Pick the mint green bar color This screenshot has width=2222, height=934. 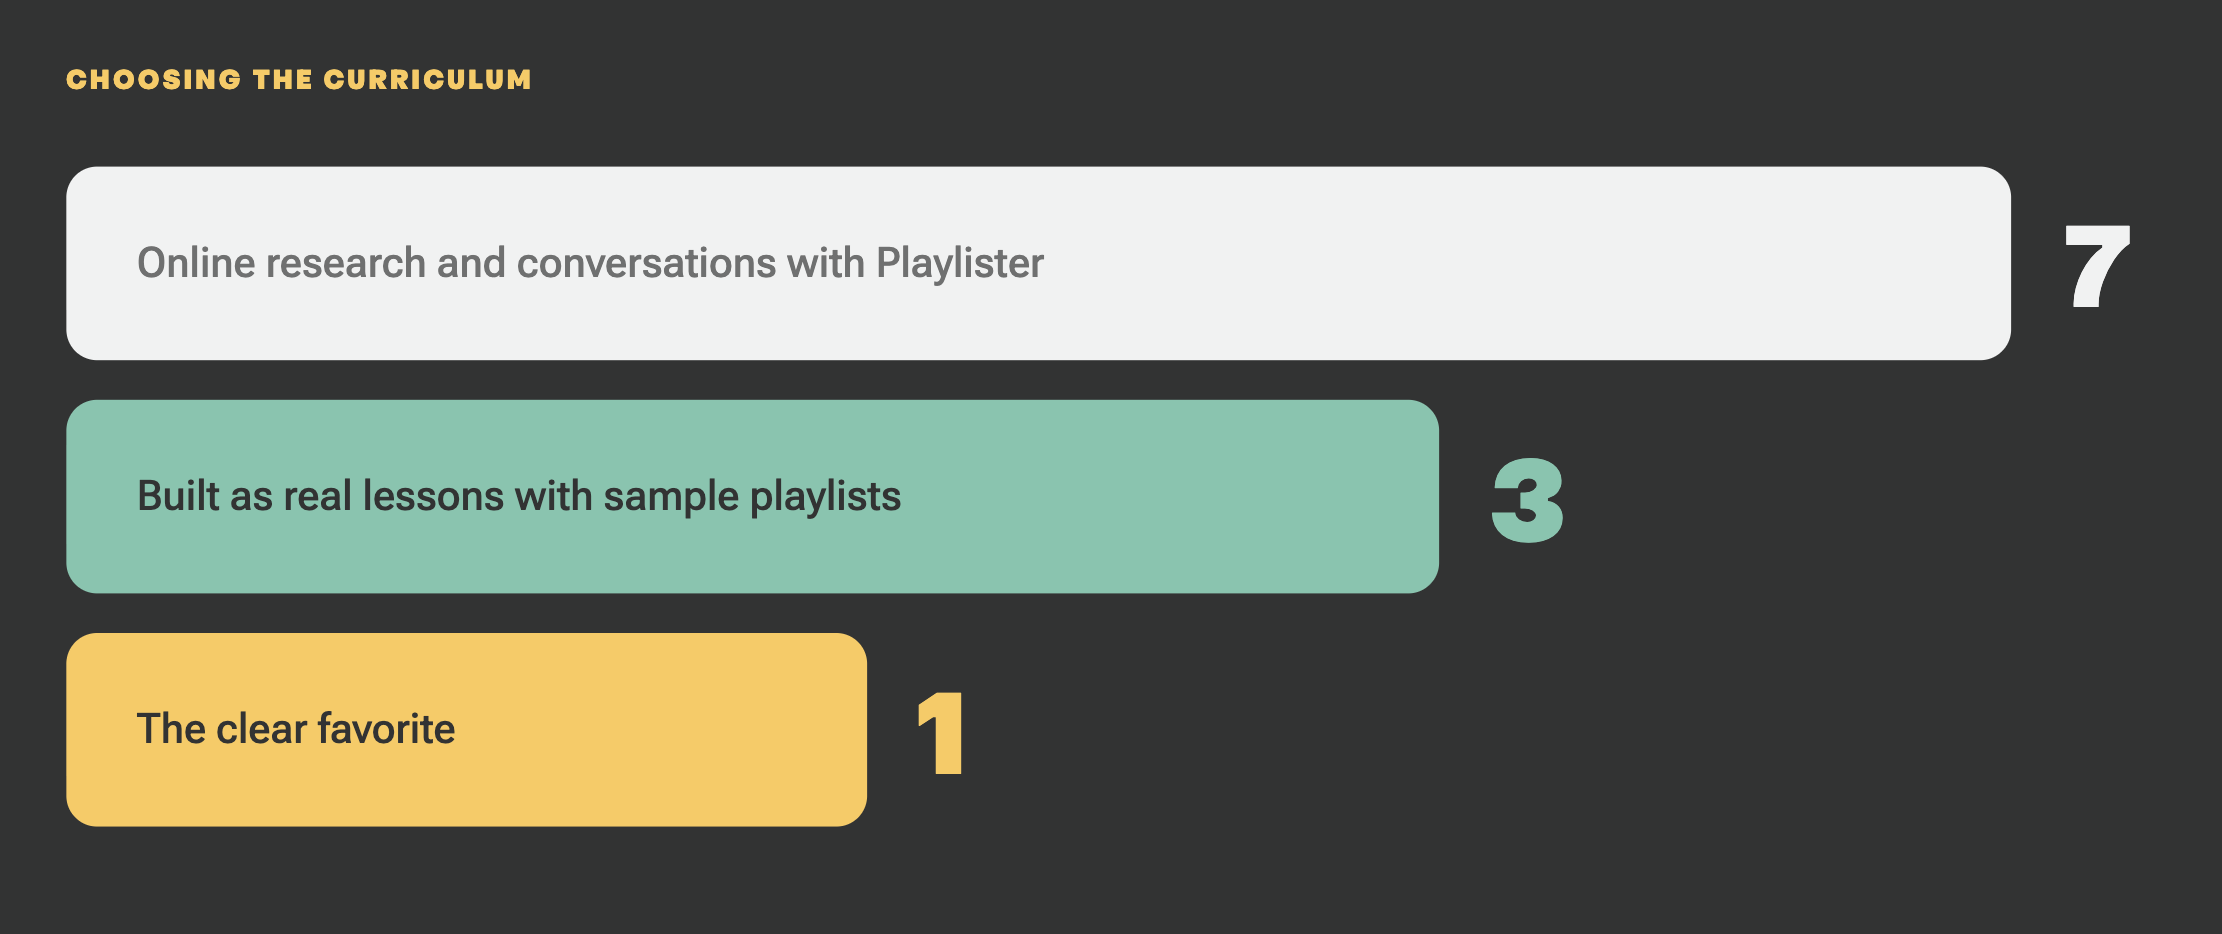click(x=752, y=496)
